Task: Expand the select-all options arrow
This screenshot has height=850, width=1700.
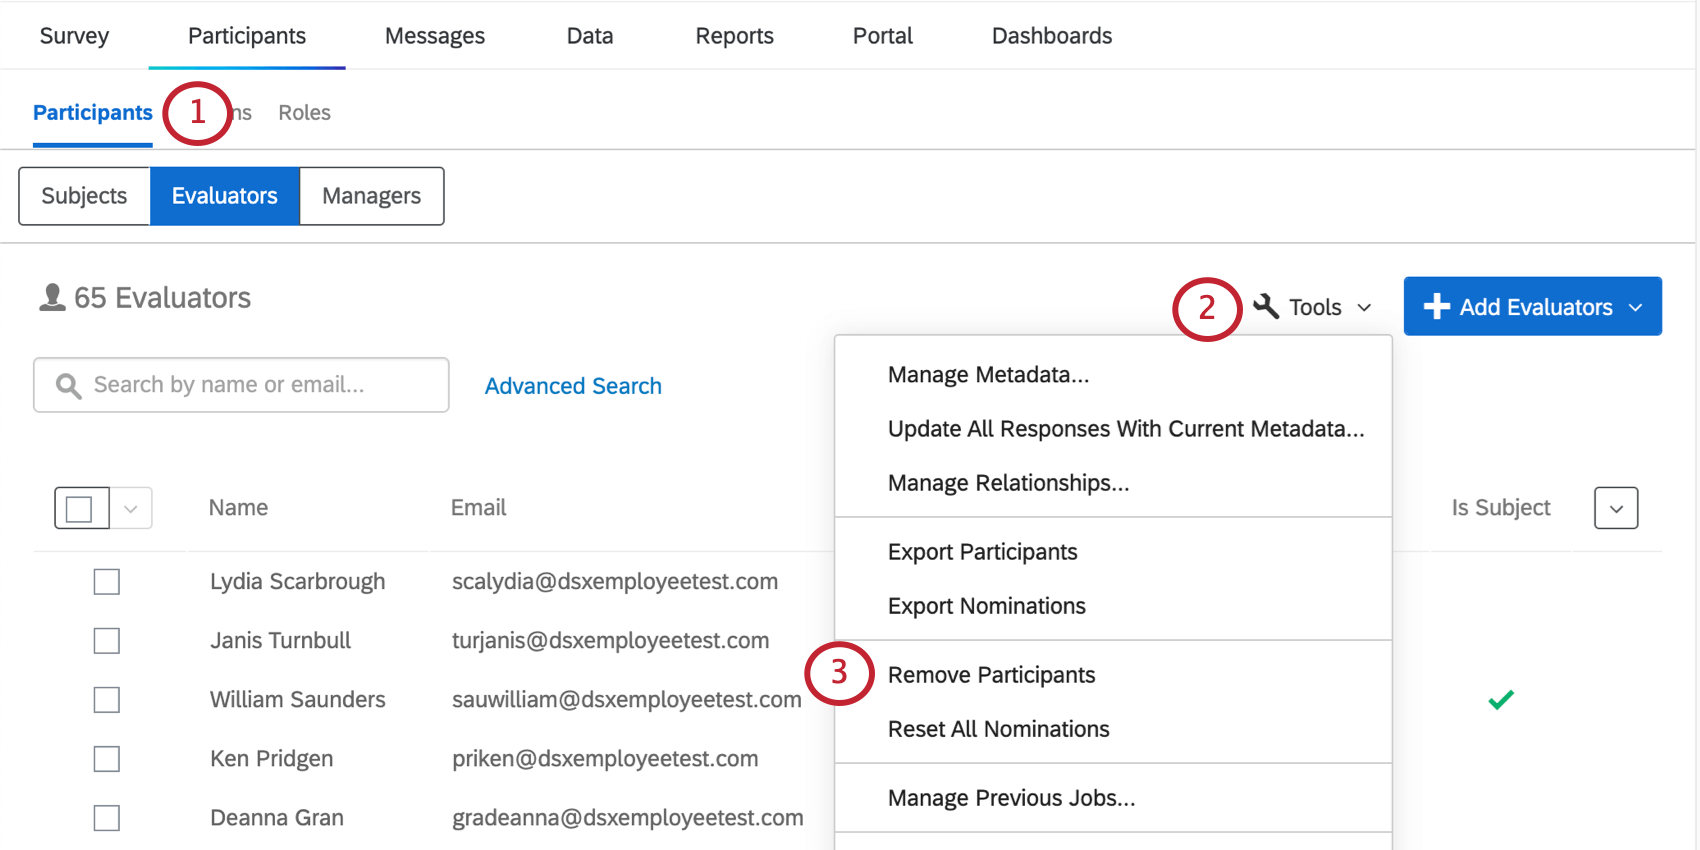Action: click(131, 509)
